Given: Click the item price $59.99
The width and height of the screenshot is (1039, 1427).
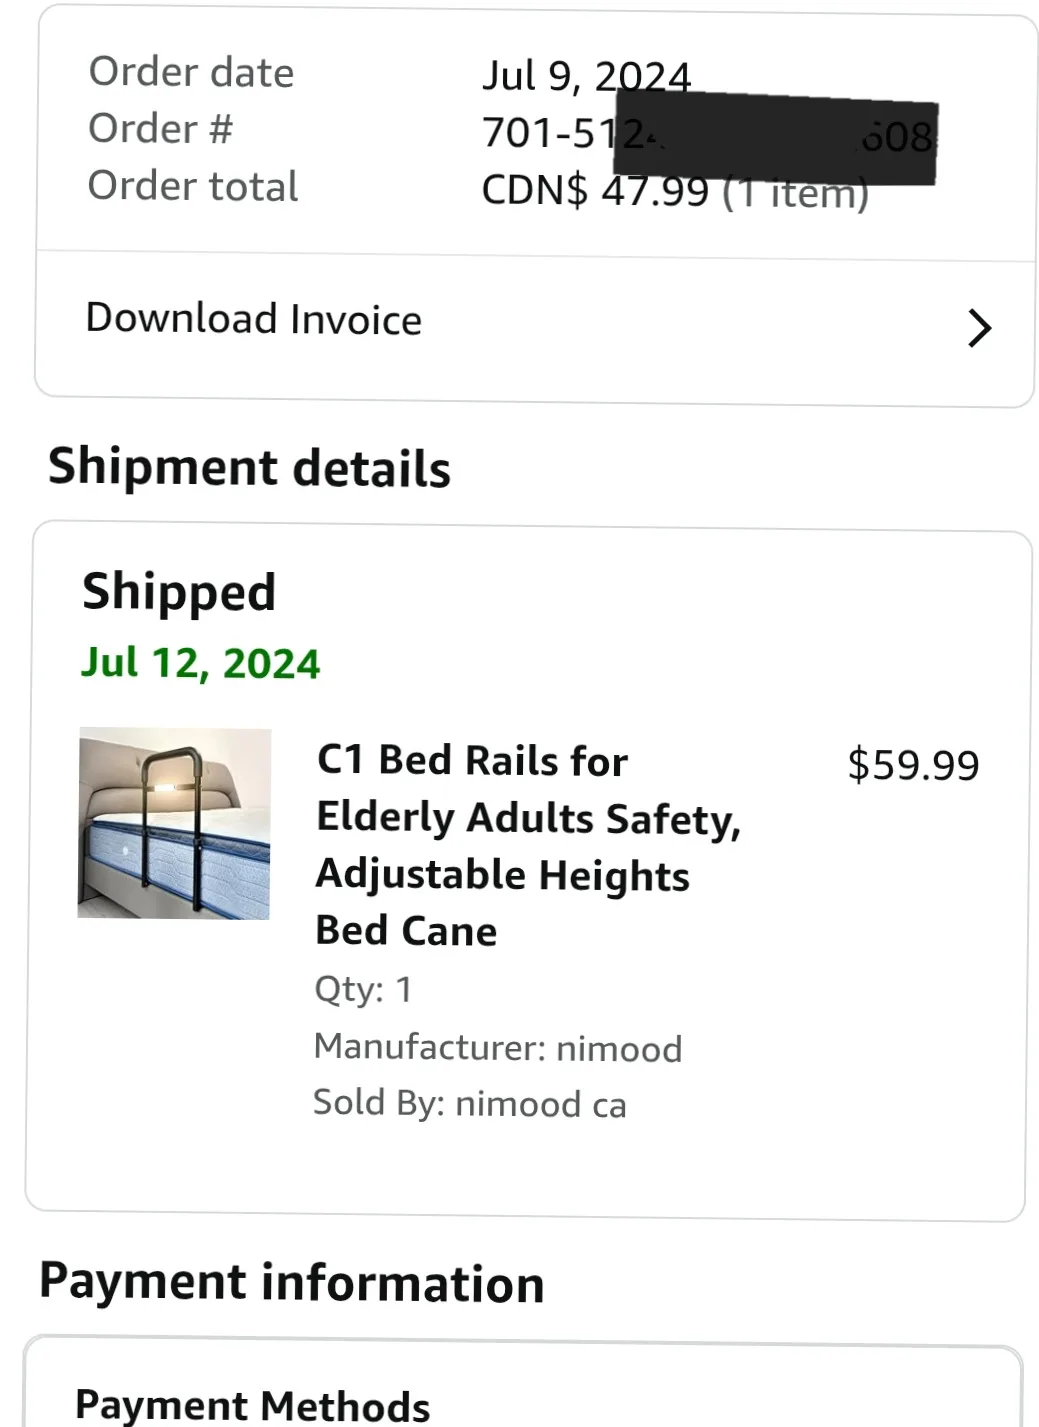Looking at the screenshot, I should (x=913, y=763).
